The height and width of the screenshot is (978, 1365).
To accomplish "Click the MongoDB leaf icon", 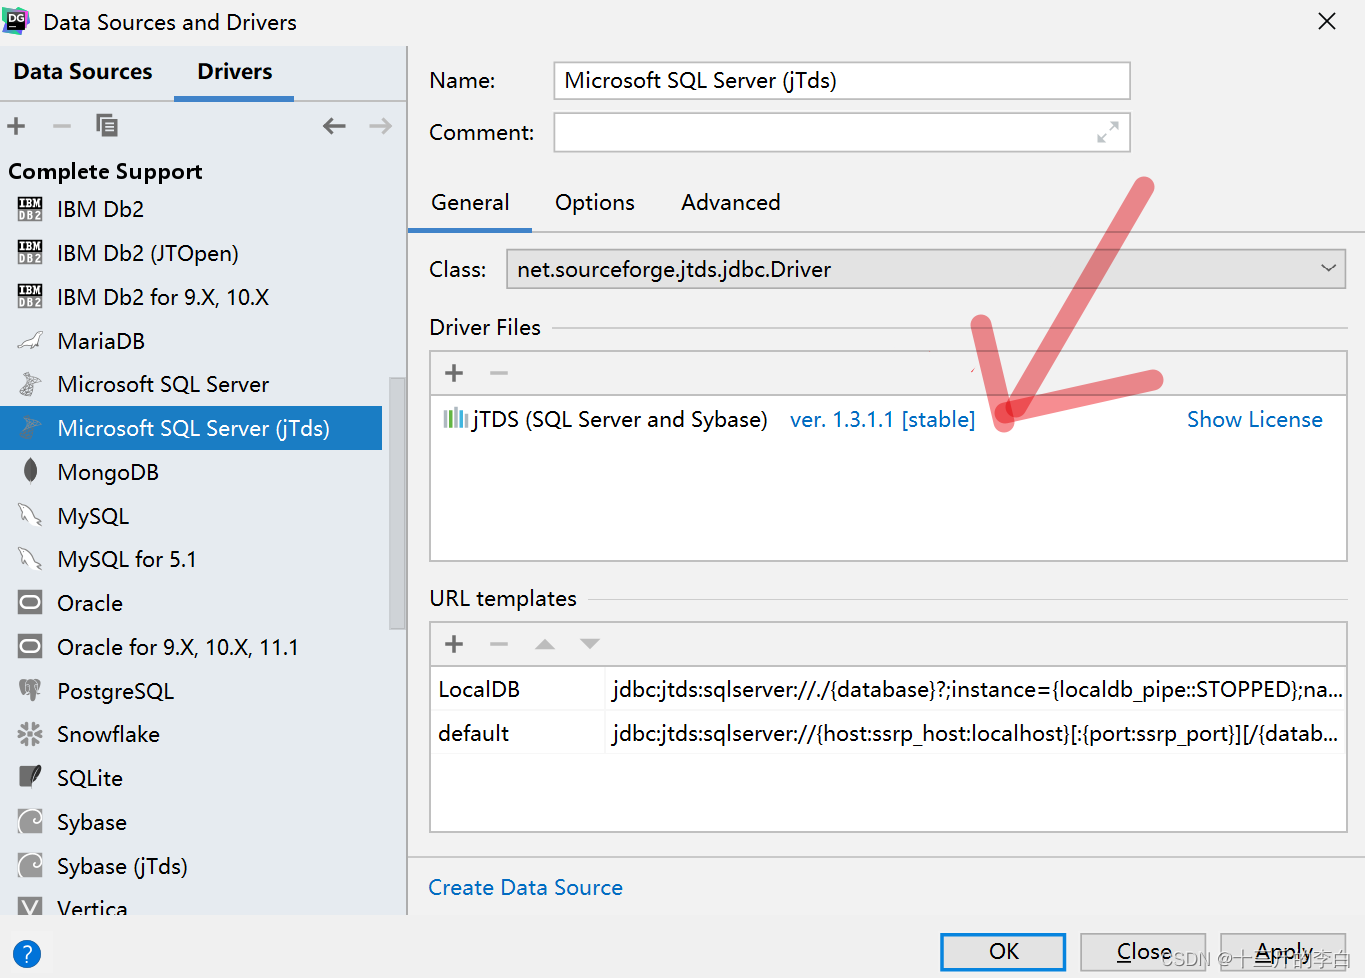I will point(30,471).
